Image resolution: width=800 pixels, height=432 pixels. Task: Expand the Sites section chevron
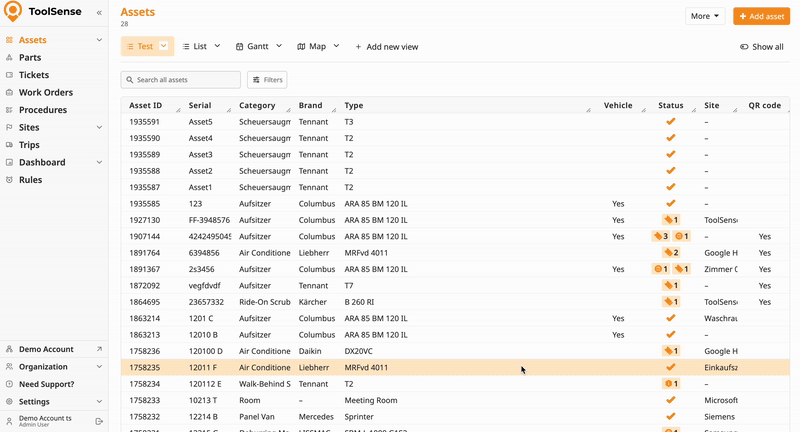[99, 127]
